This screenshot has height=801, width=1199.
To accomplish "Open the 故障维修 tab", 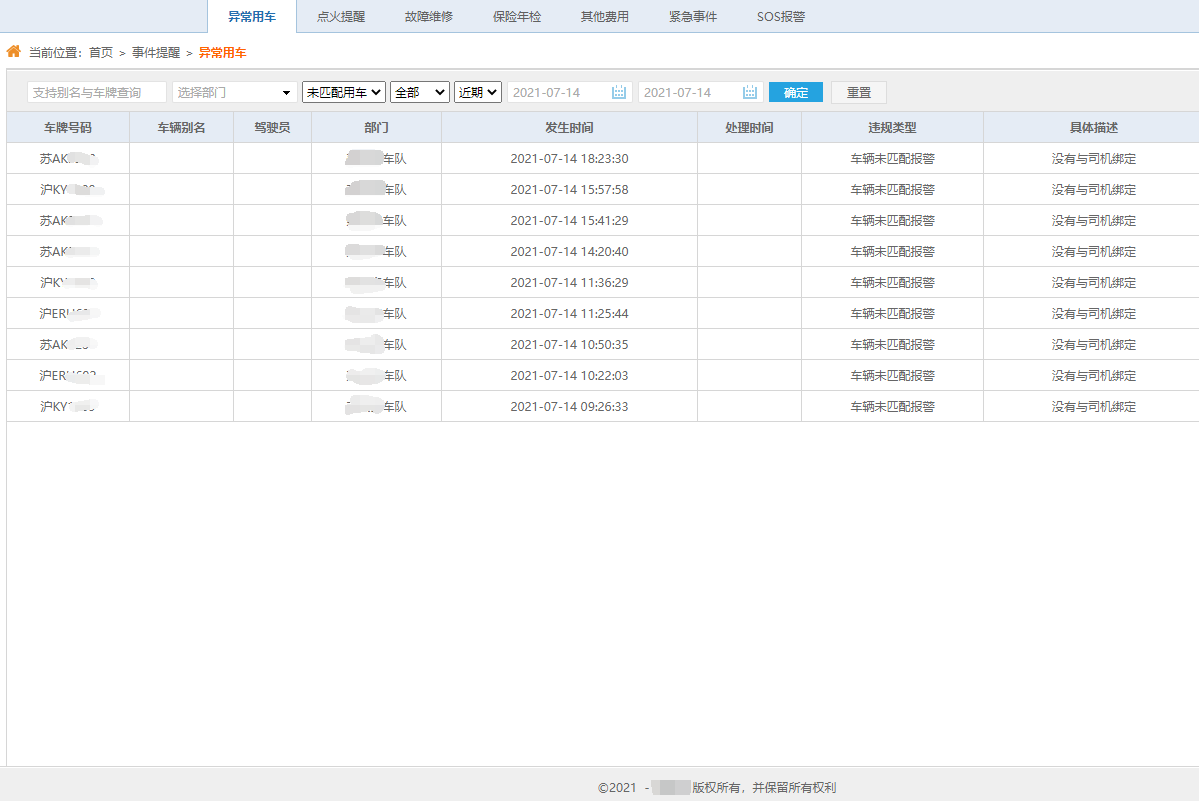I will point(428,16).
